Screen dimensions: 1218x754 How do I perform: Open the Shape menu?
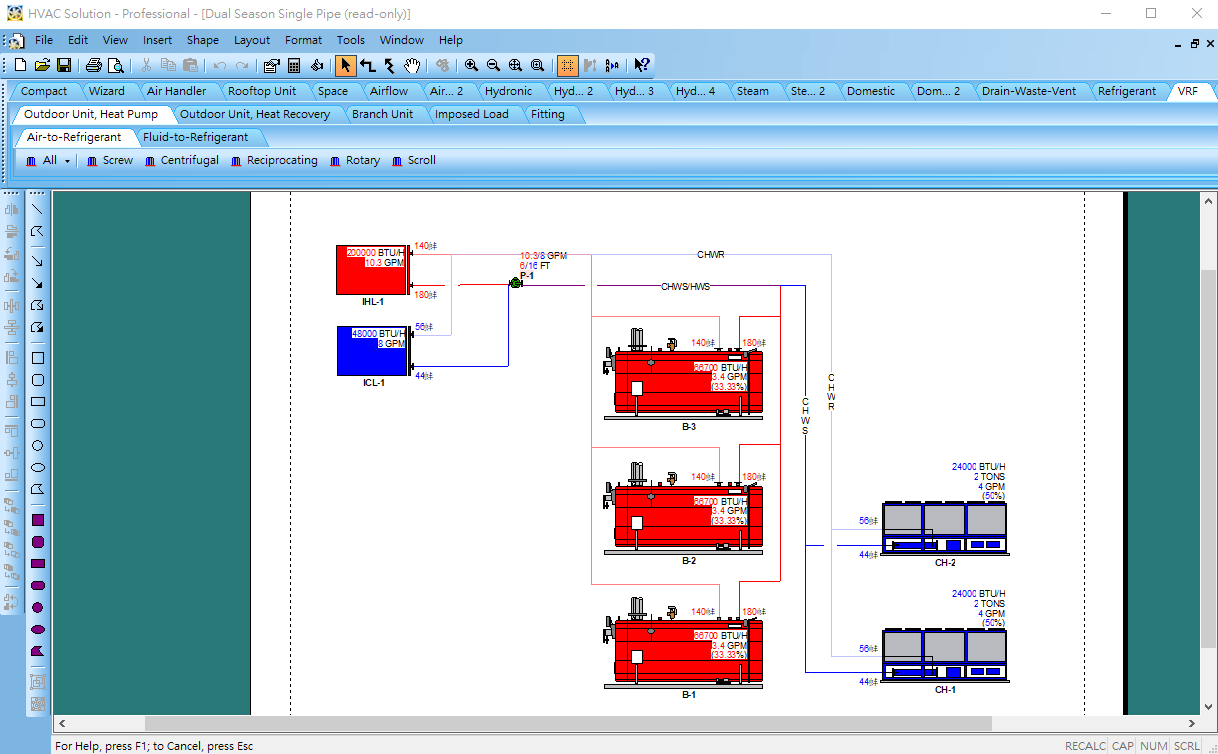click(202, 40)
